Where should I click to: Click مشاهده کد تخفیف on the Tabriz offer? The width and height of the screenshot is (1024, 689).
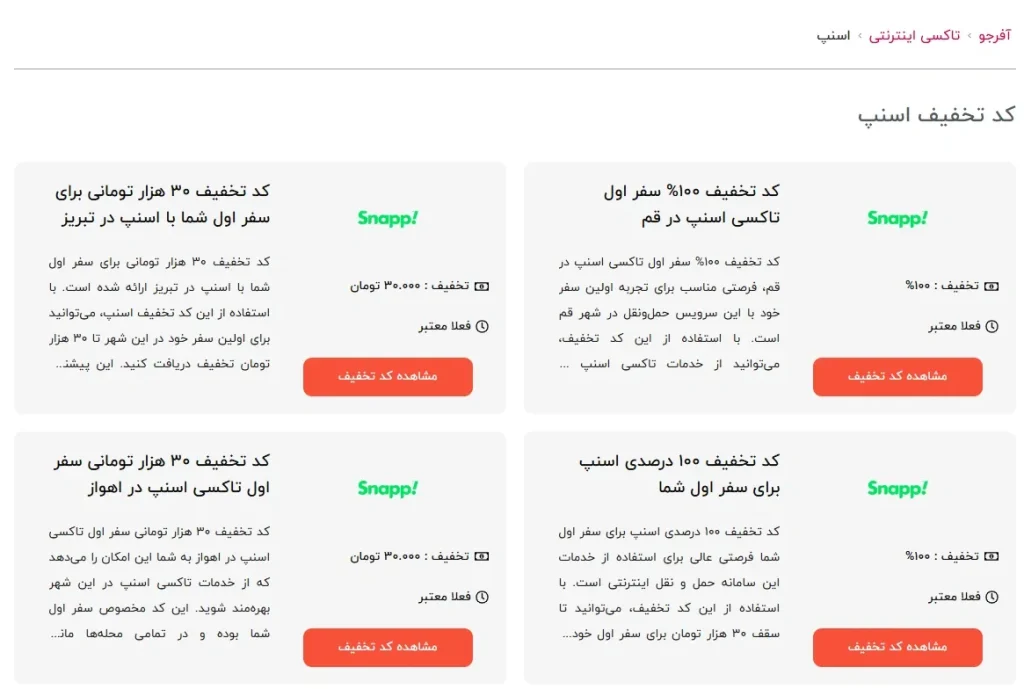387,377
